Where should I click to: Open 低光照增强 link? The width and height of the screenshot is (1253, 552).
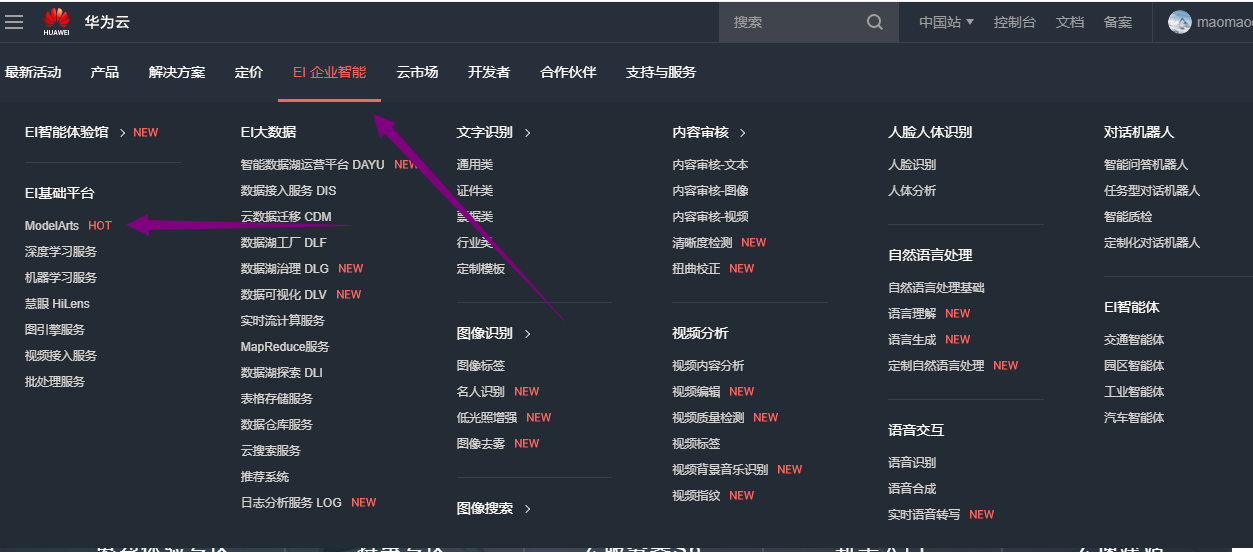(x=487, y=417)
